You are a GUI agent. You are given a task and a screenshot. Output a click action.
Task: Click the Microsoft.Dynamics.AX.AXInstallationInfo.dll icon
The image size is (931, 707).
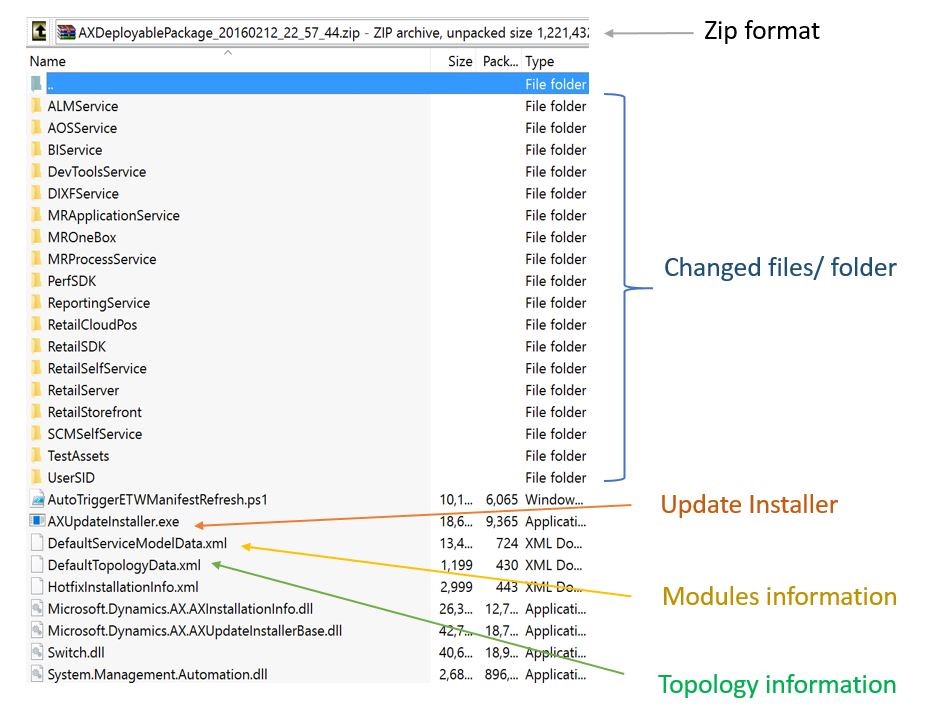(36, 609)
